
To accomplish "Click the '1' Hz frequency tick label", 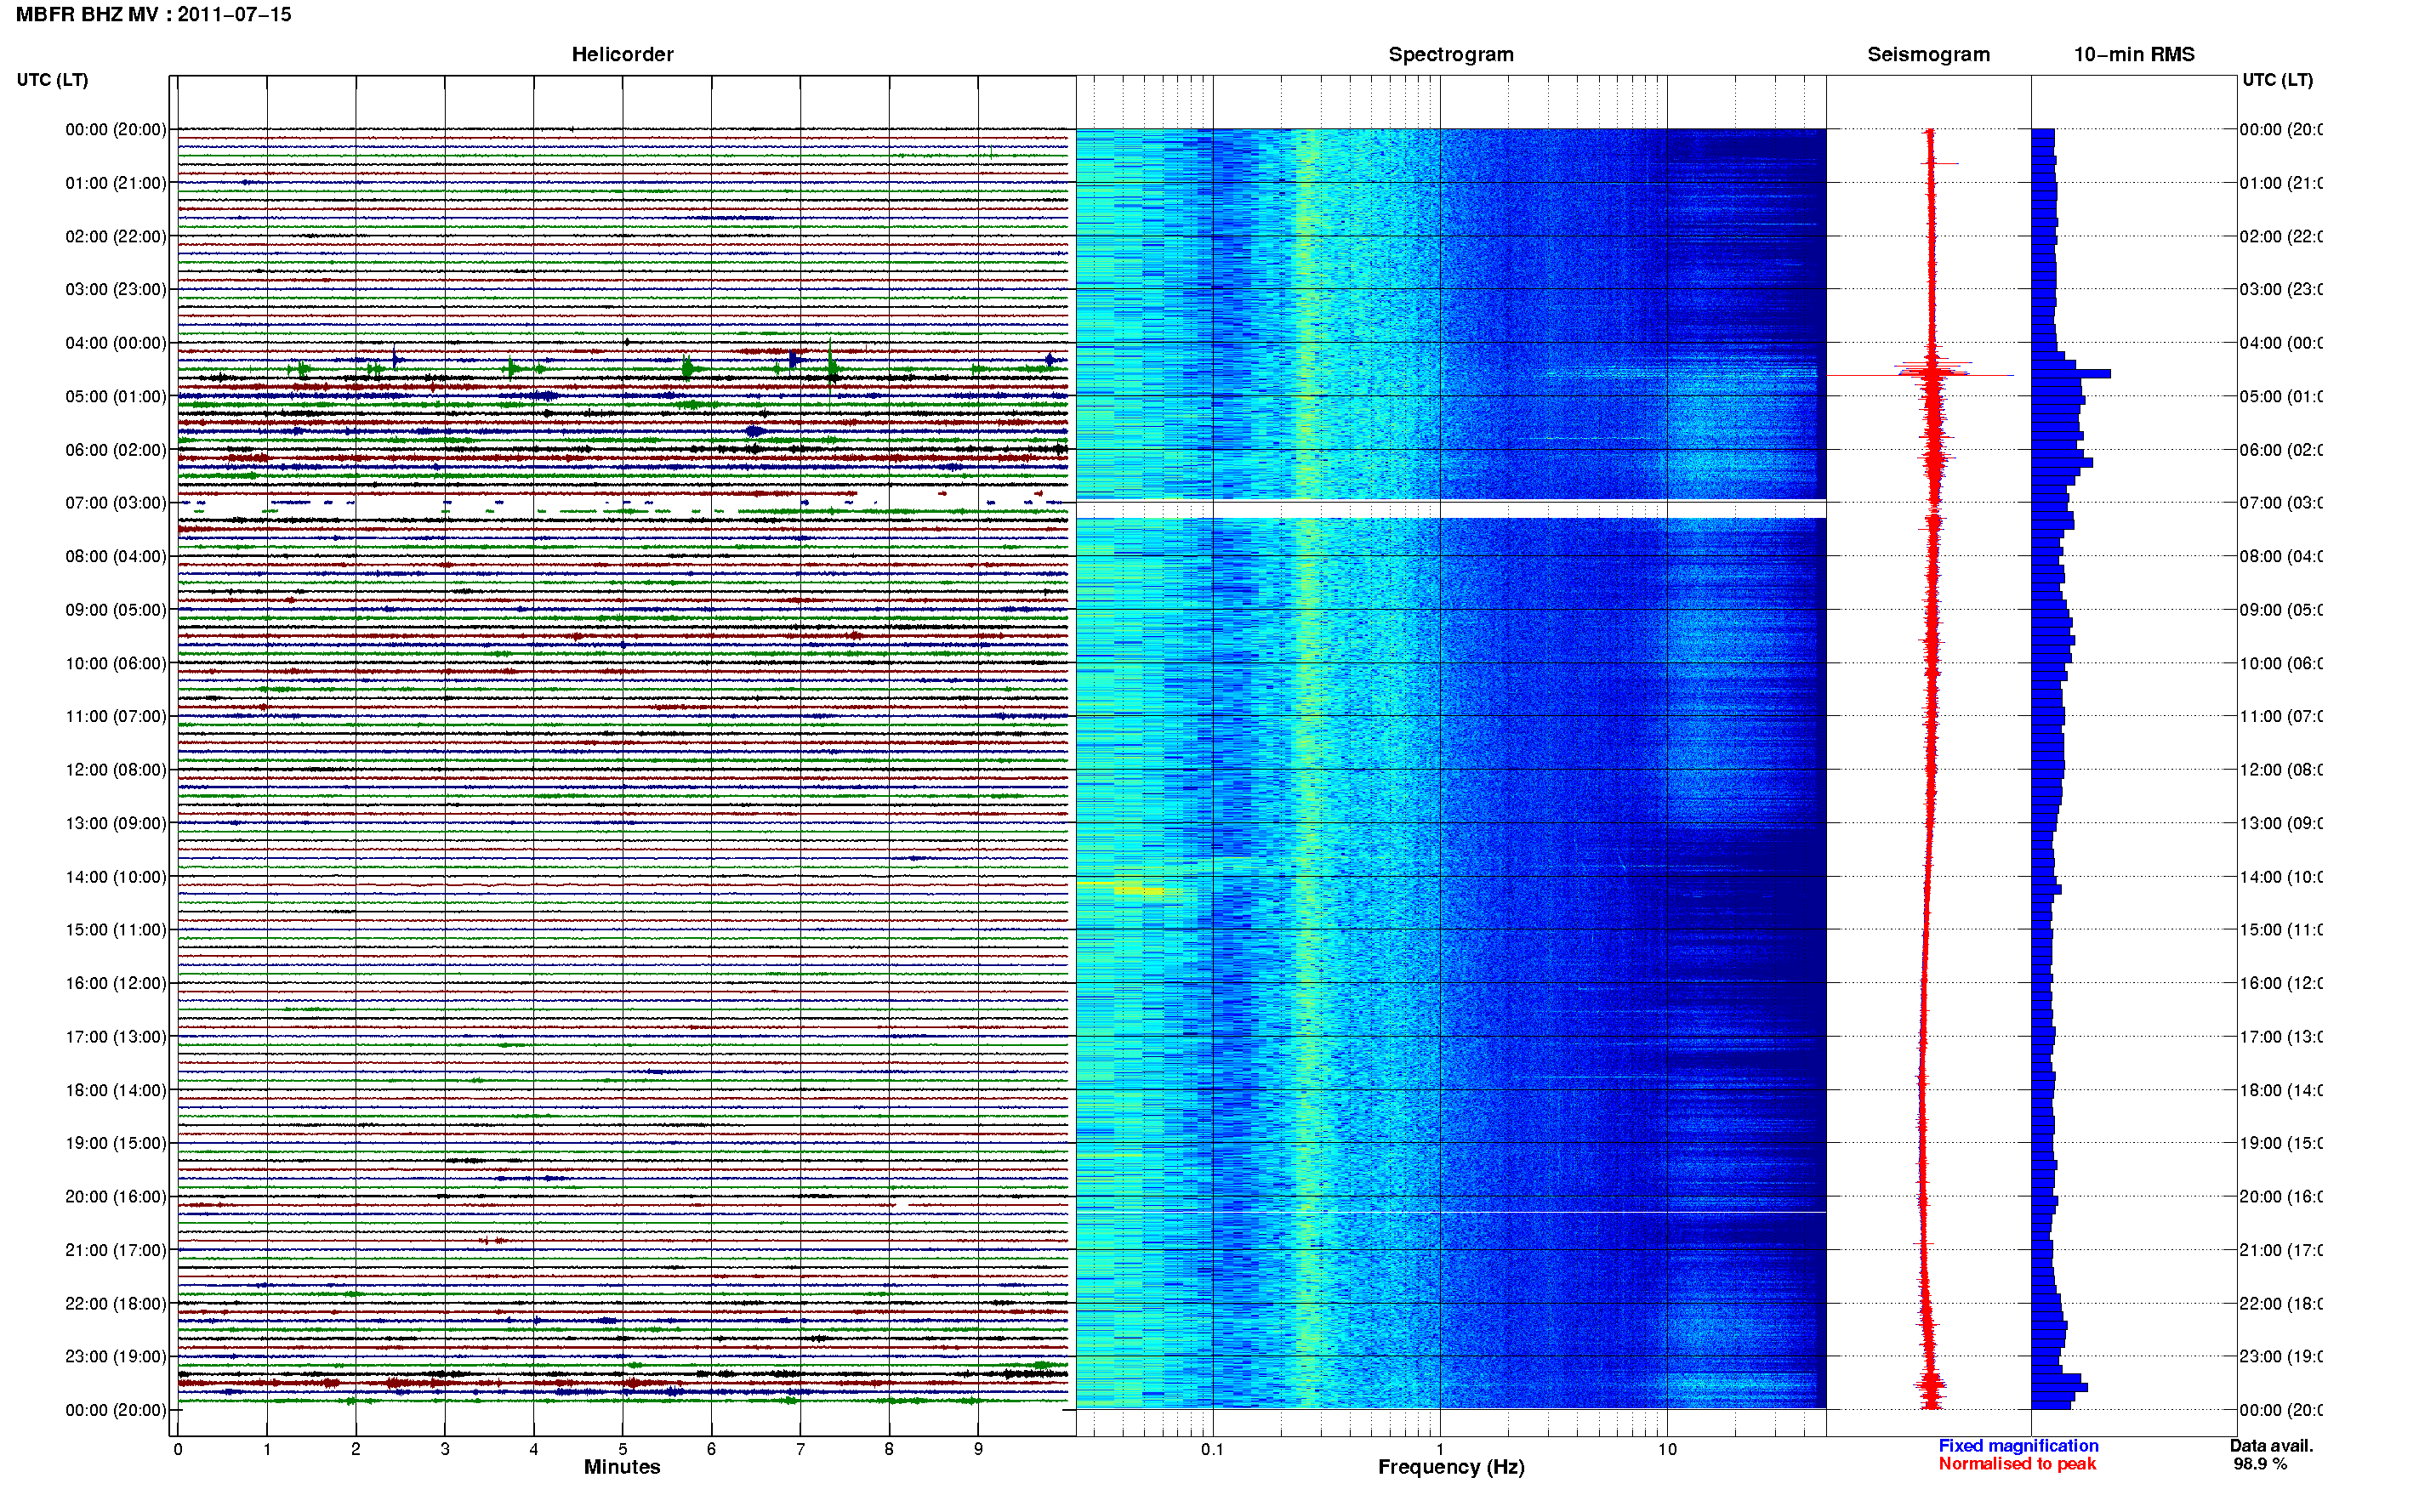I will [1440, 1449].
